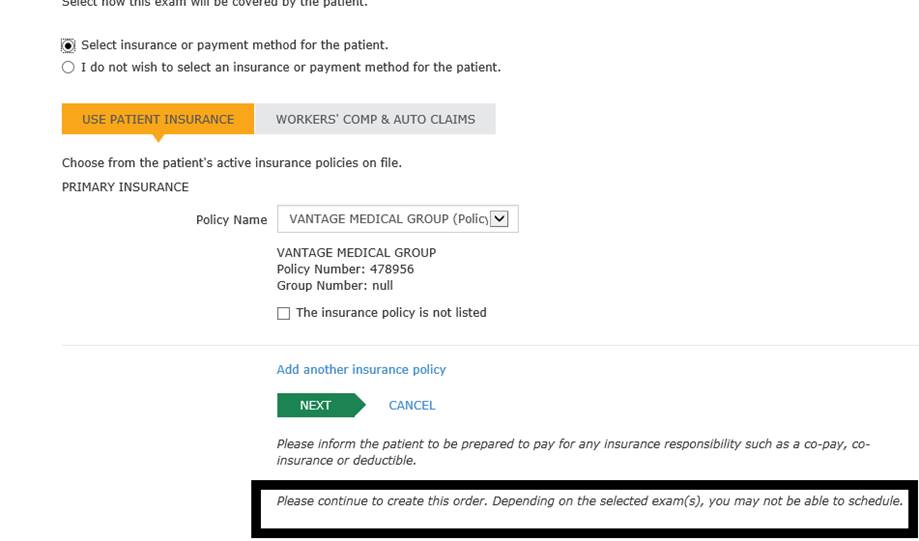
Task: Click the 'Policy Number: 478956' text
Action: (x=345, y=269)
